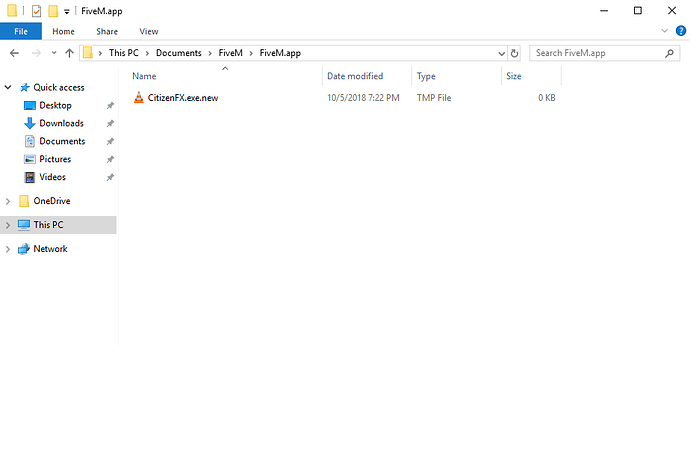This screenshot has height=458, width=690.
Task: Open Pictures in Quick access
Action: click(55, 159)
